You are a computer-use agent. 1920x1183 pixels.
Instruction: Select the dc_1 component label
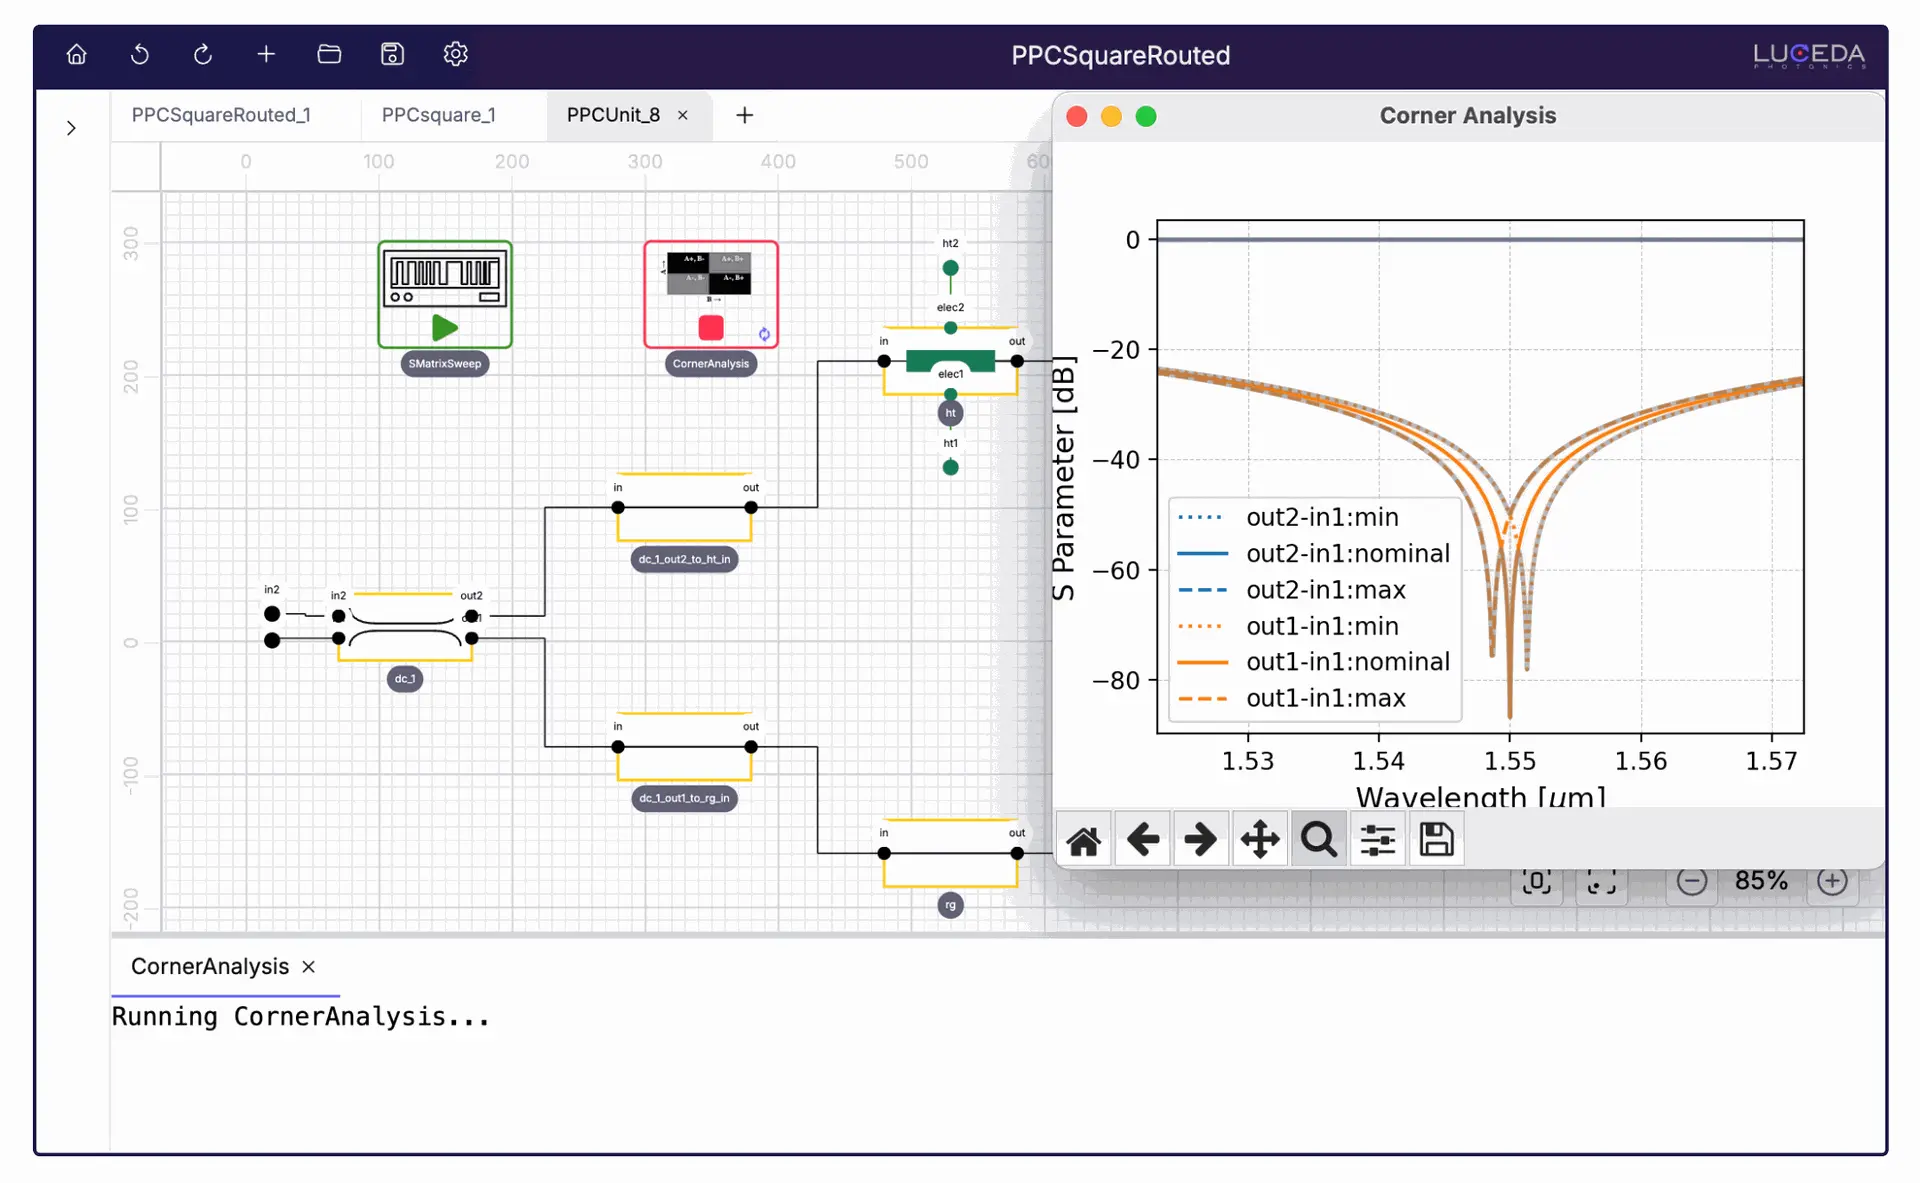coord(404,679)
